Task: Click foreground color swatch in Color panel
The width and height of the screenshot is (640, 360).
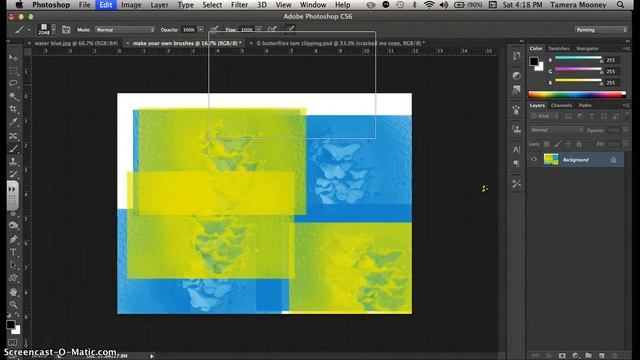Action: [x=534, y=61]
